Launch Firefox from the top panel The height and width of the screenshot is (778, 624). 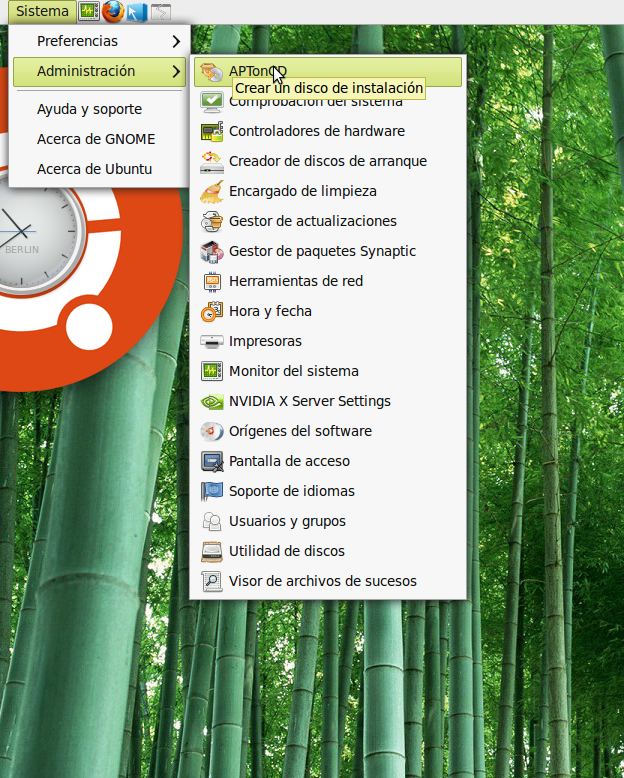tap(113, 11)
